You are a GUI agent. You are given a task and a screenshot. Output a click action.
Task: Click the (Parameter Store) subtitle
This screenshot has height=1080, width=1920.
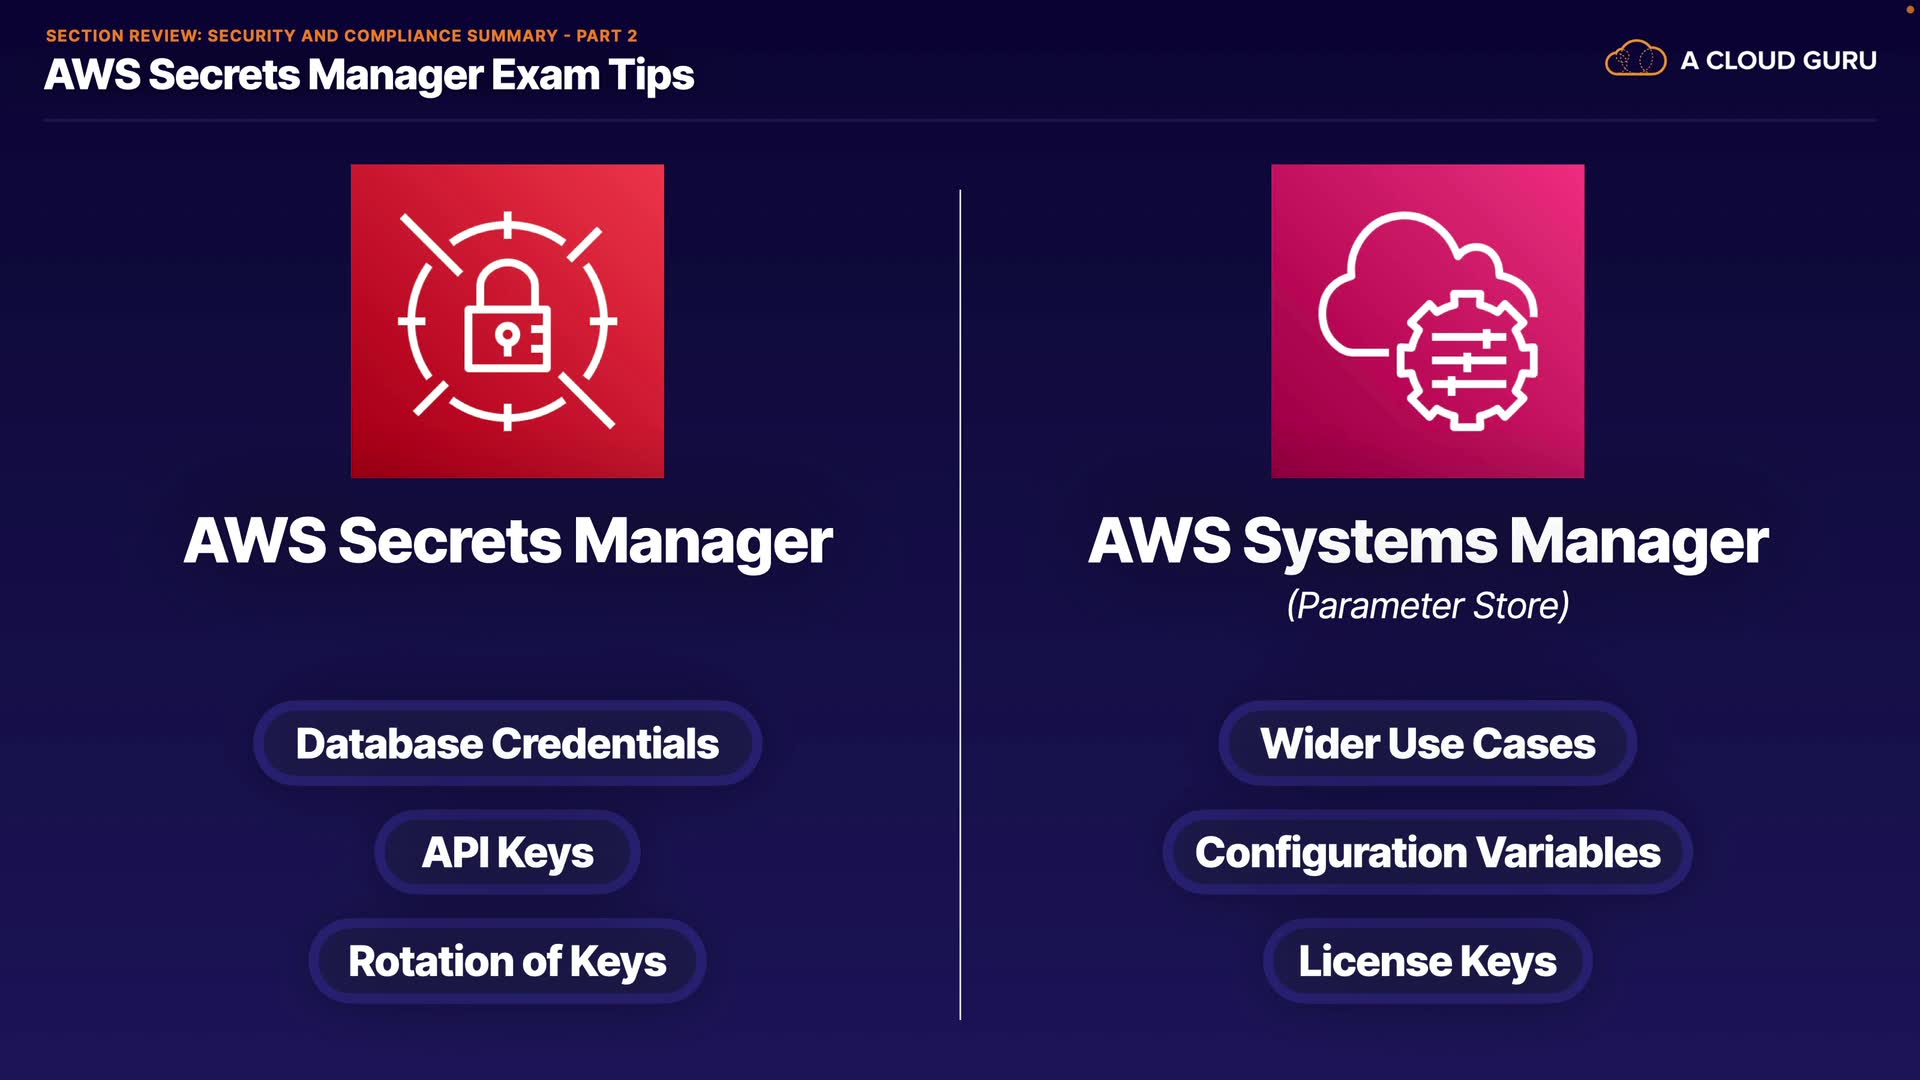[1427, 605]
